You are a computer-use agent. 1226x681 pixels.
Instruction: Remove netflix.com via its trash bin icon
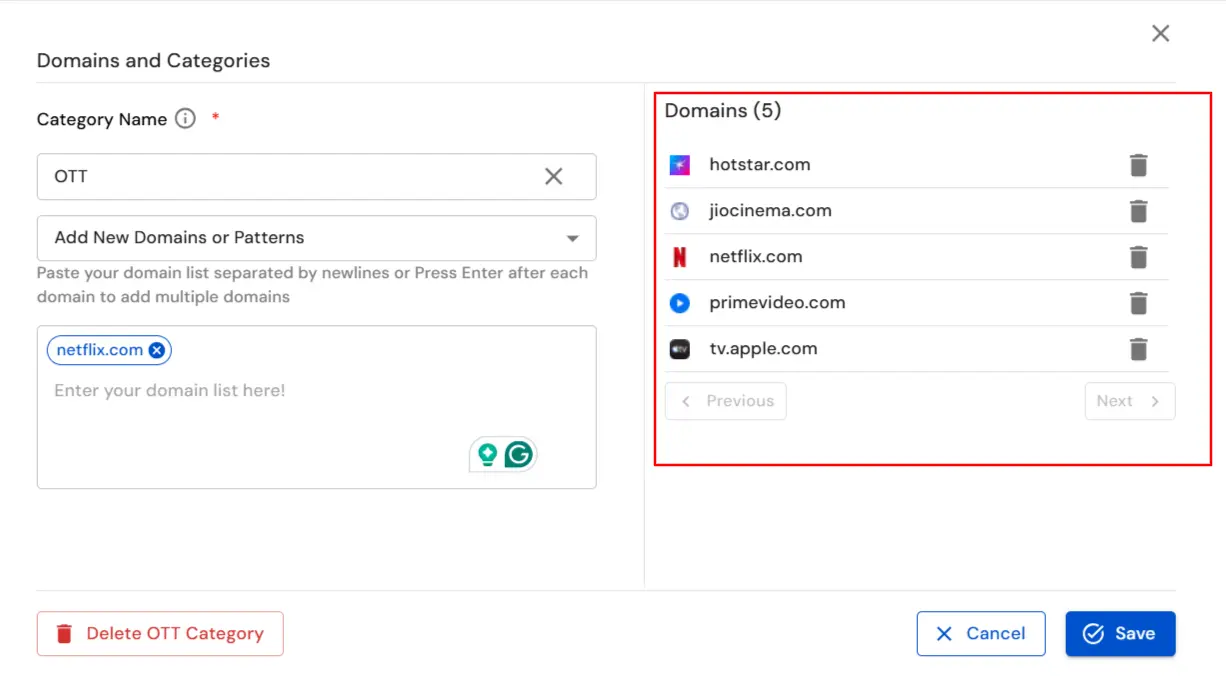pos(1138,256)
